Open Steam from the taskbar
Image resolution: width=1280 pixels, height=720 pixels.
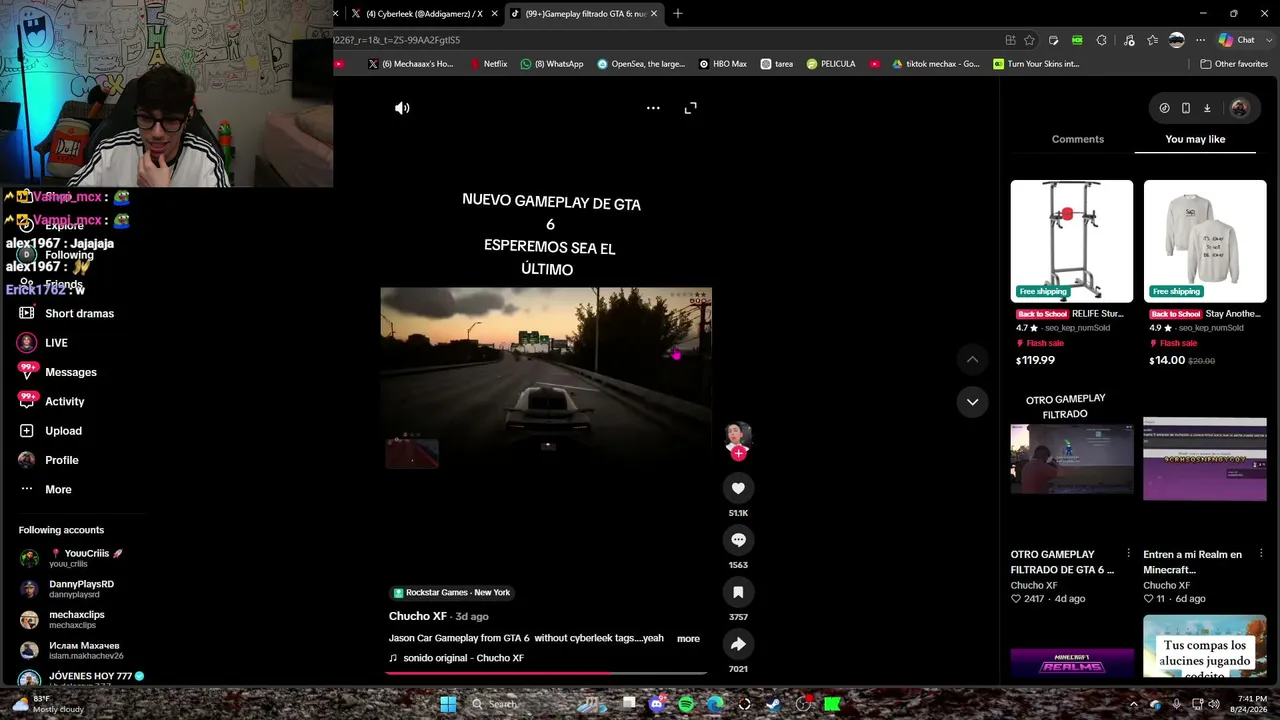point(773,704)
